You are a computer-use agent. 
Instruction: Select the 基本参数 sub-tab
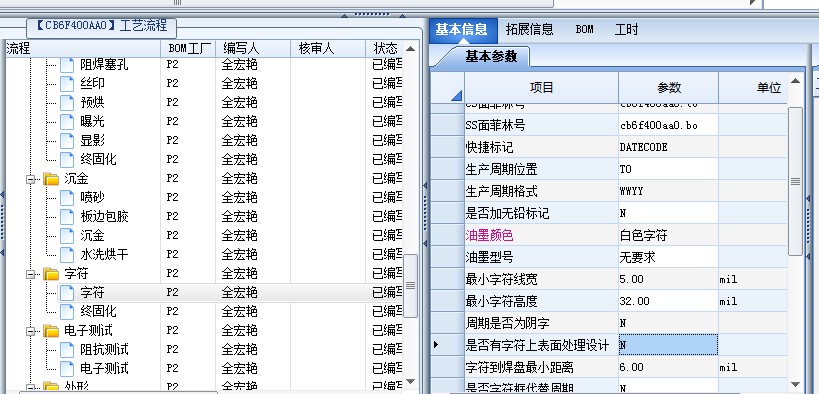pyautogui.click(x=491, y=56)
